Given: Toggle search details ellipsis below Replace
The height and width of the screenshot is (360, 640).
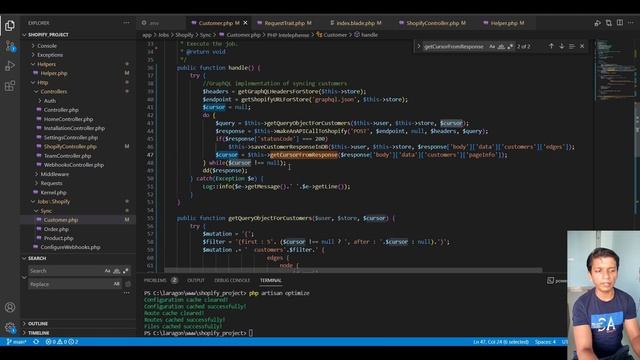Looking at the screenshot, I should tap(127, 293).
